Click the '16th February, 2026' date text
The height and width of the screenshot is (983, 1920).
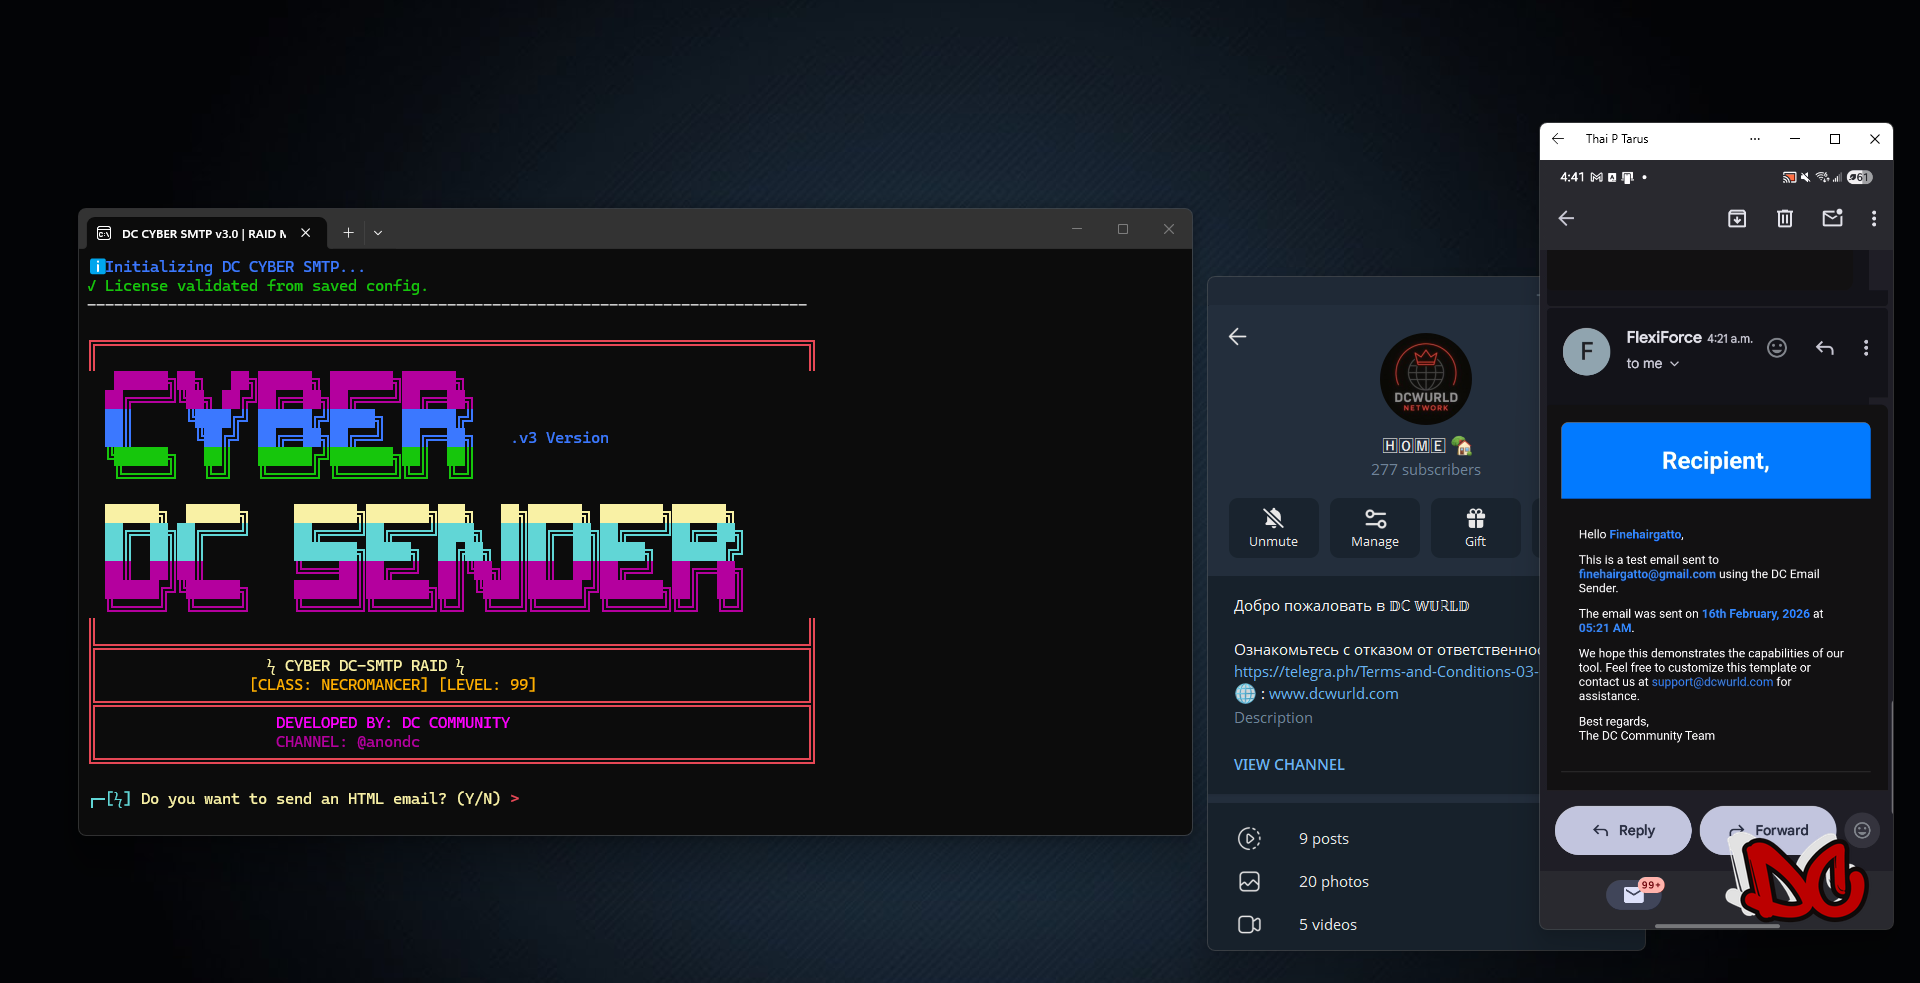tap(1756, 614)
